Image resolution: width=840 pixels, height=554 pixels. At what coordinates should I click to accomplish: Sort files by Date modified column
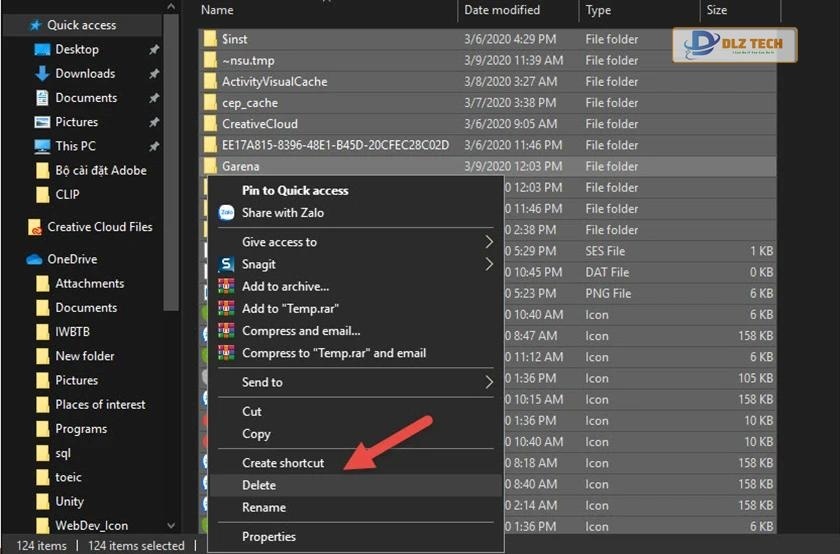502,10
